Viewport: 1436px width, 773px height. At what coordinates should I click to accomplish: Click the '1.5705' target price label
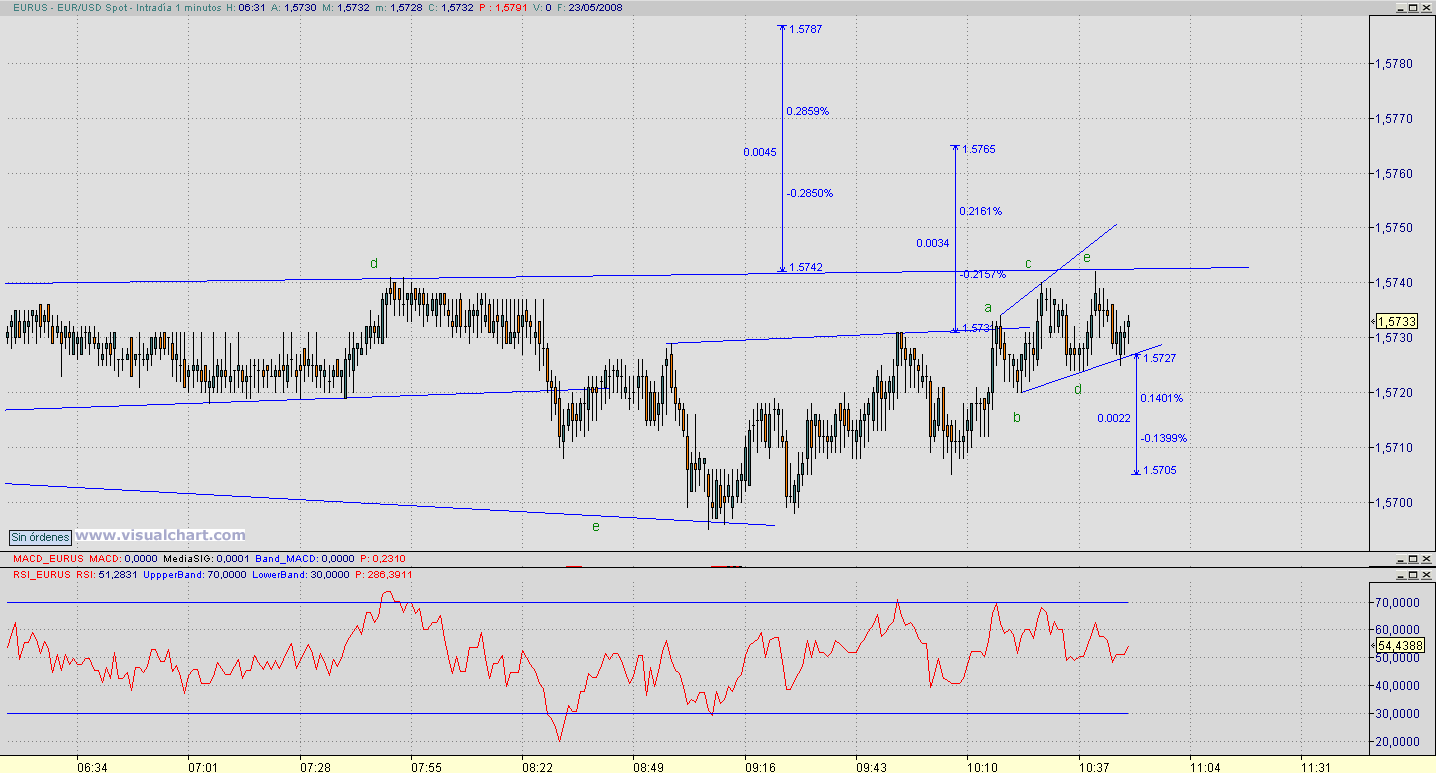[1159, 469]
